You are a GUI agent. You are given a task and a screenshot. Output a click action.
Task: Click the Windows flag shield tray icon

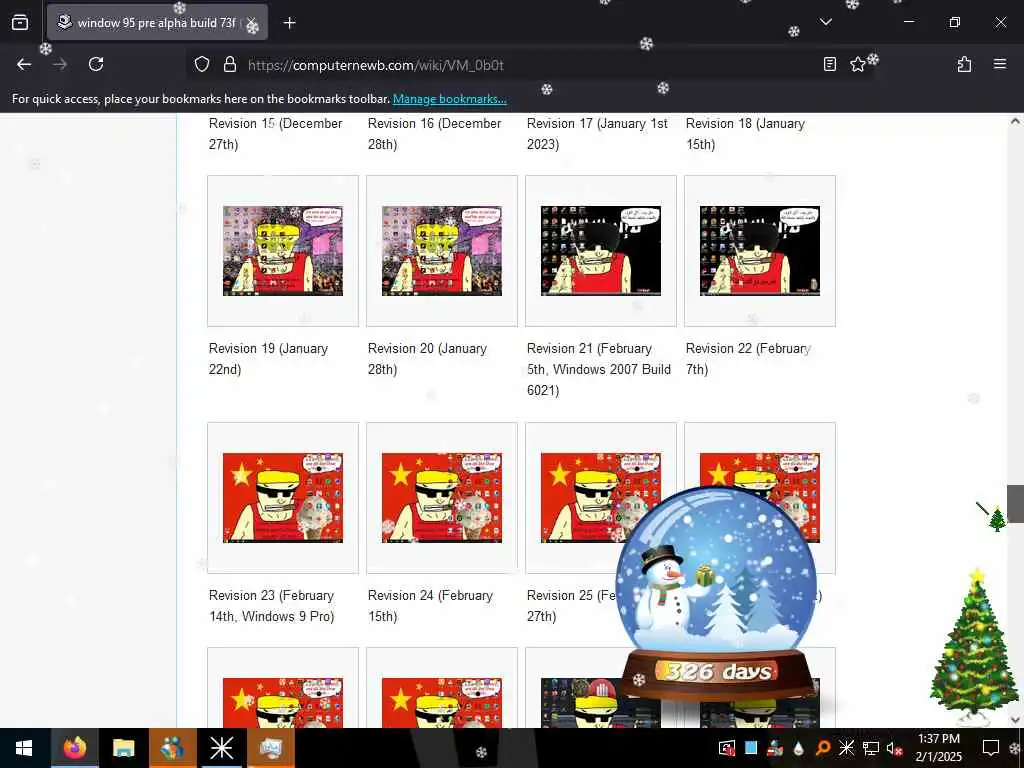pyautogui.click(x=727, y=748)
